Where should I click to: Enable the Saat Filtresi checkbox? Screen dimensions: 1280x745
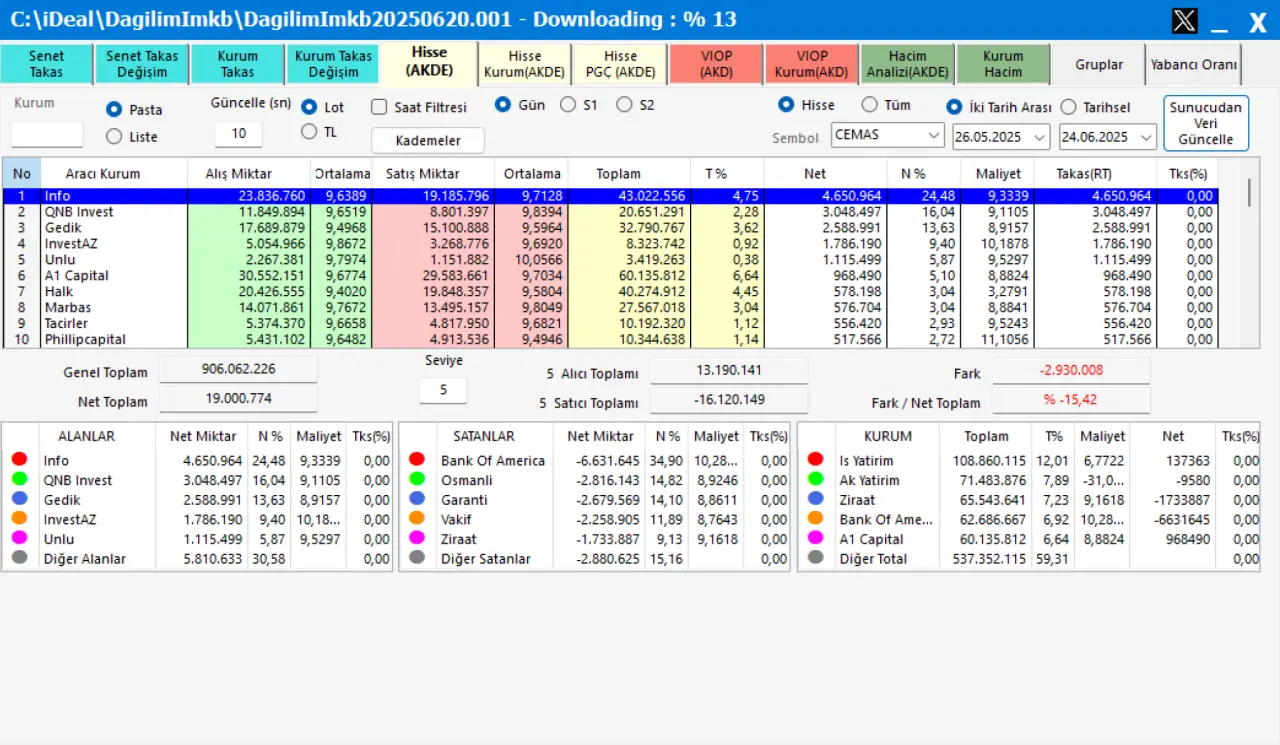click(379, 107)
